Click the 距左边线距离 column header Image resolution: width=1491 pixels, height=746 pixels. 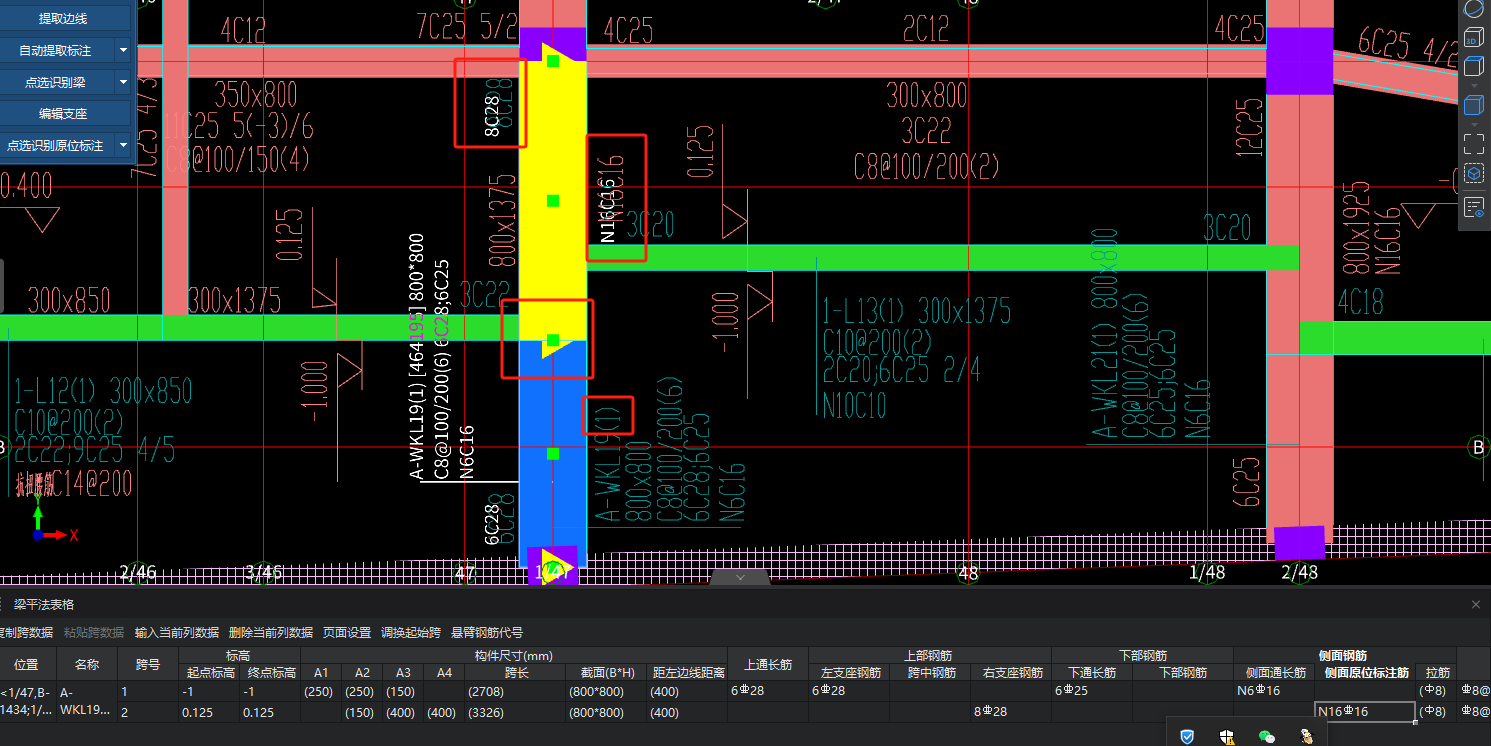tap(687, 673)
